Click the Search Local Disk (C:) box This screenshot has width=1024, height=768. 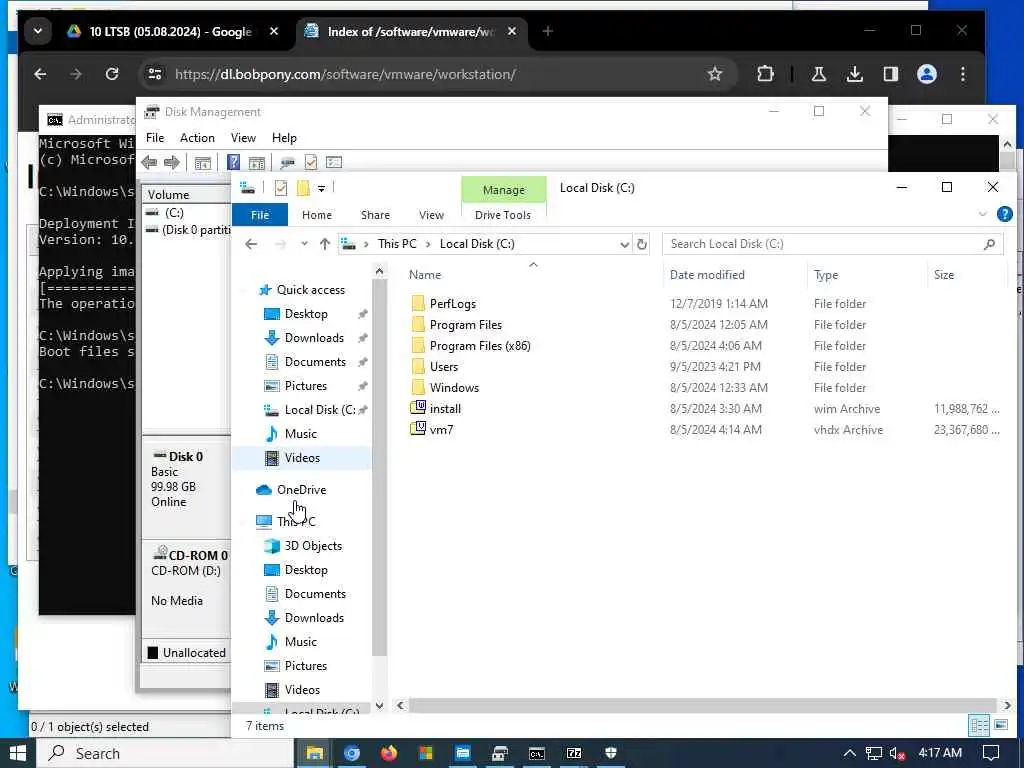point(831,244)
